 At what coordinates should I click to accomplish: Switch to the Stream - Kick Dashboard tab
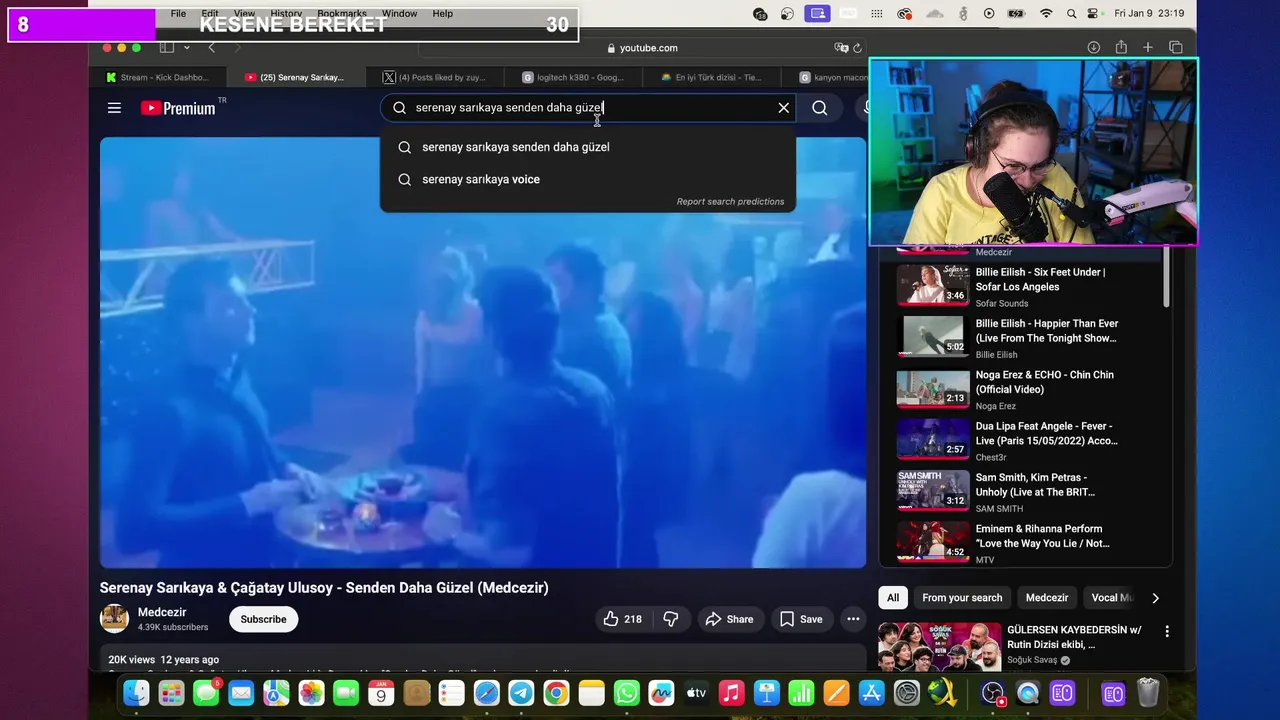click(158, 77)
